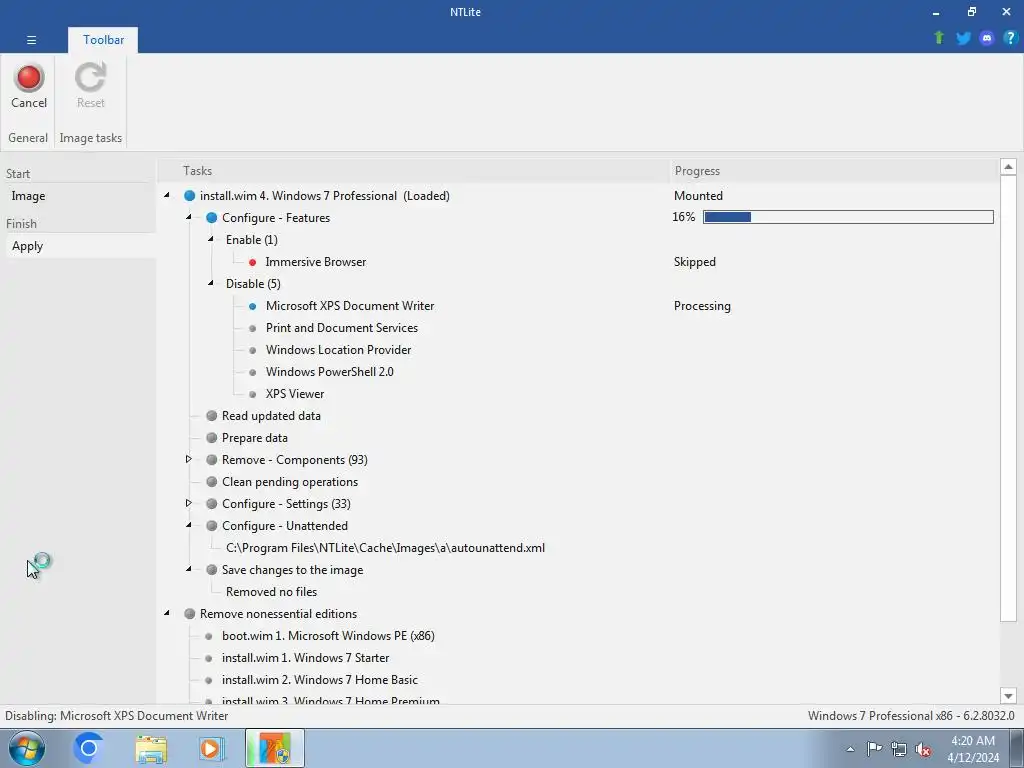
Task: Open the File Explorer taskbar icon
Action: (151, 749)
